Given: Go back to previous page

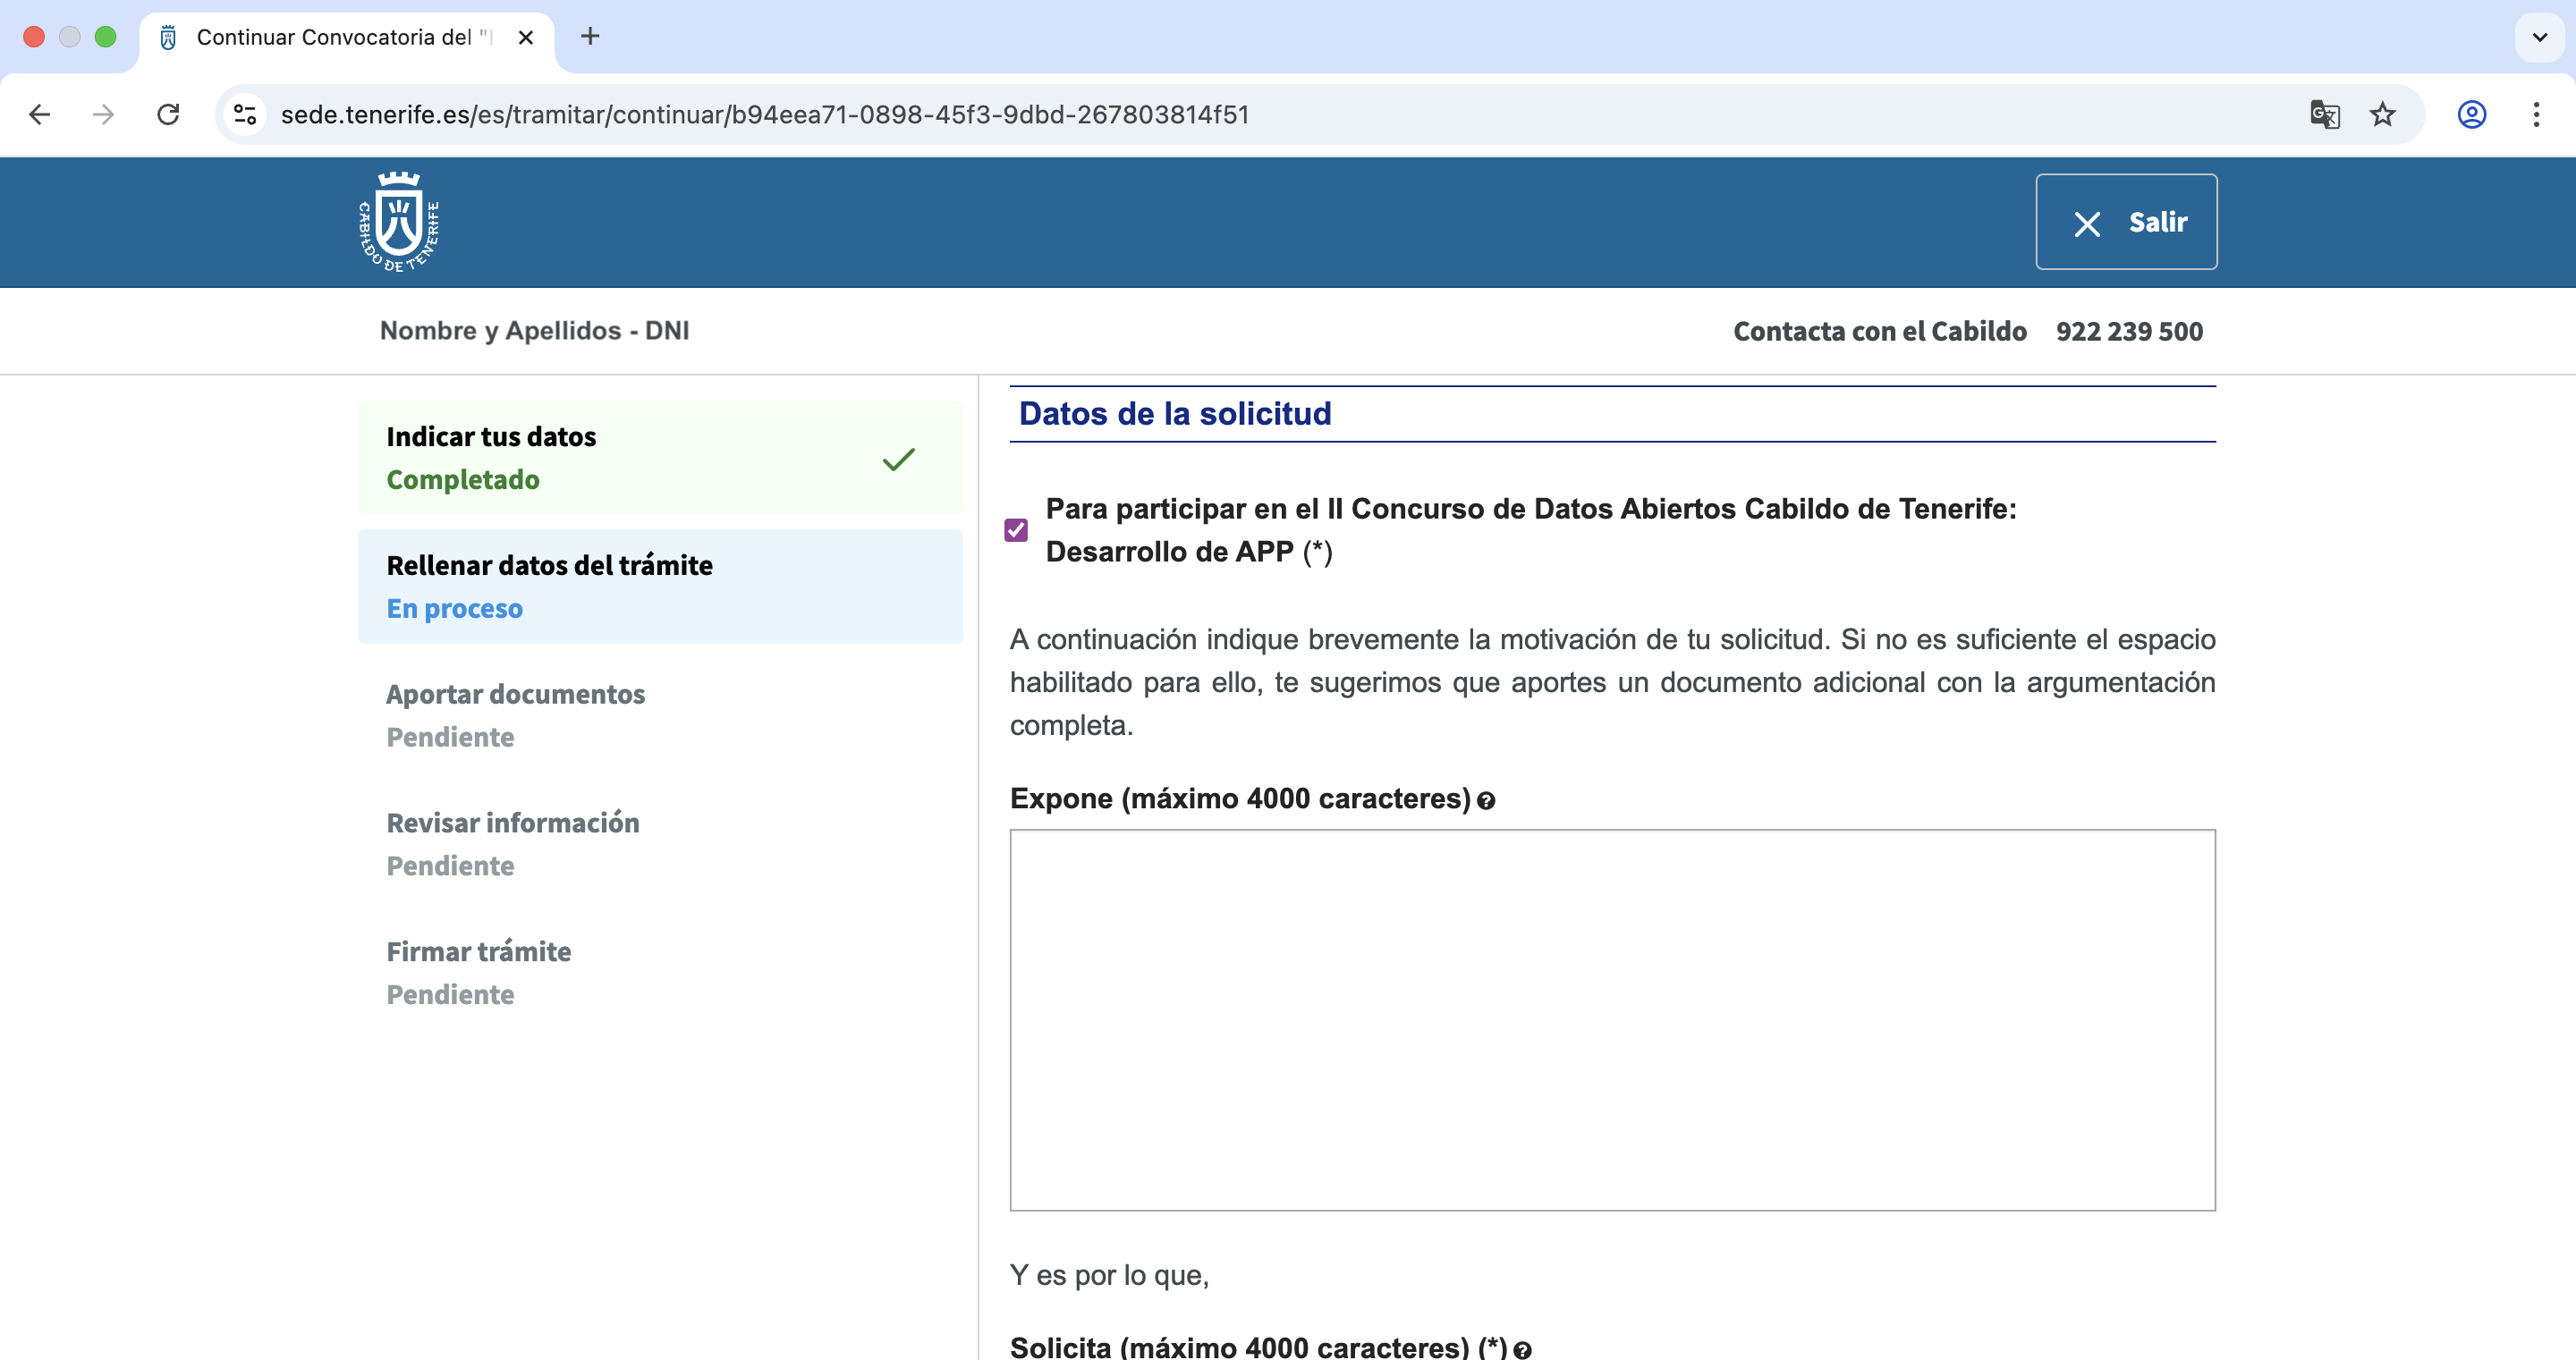Looking at the screenshot, I should click(x=40, y=115).
